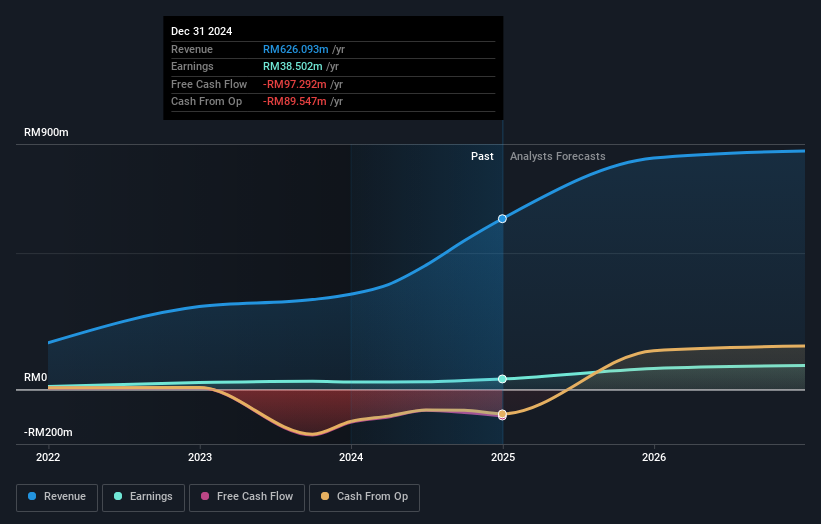Click the -RM200m y-axis label
Viewport: 821px width, 524px height.
coord(48,432)
